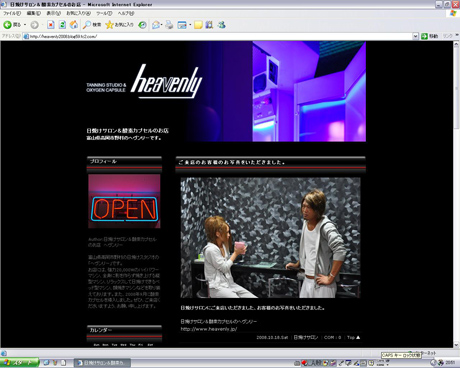
Task: Open the COM : 0 comments link
Action: point(332,337)
